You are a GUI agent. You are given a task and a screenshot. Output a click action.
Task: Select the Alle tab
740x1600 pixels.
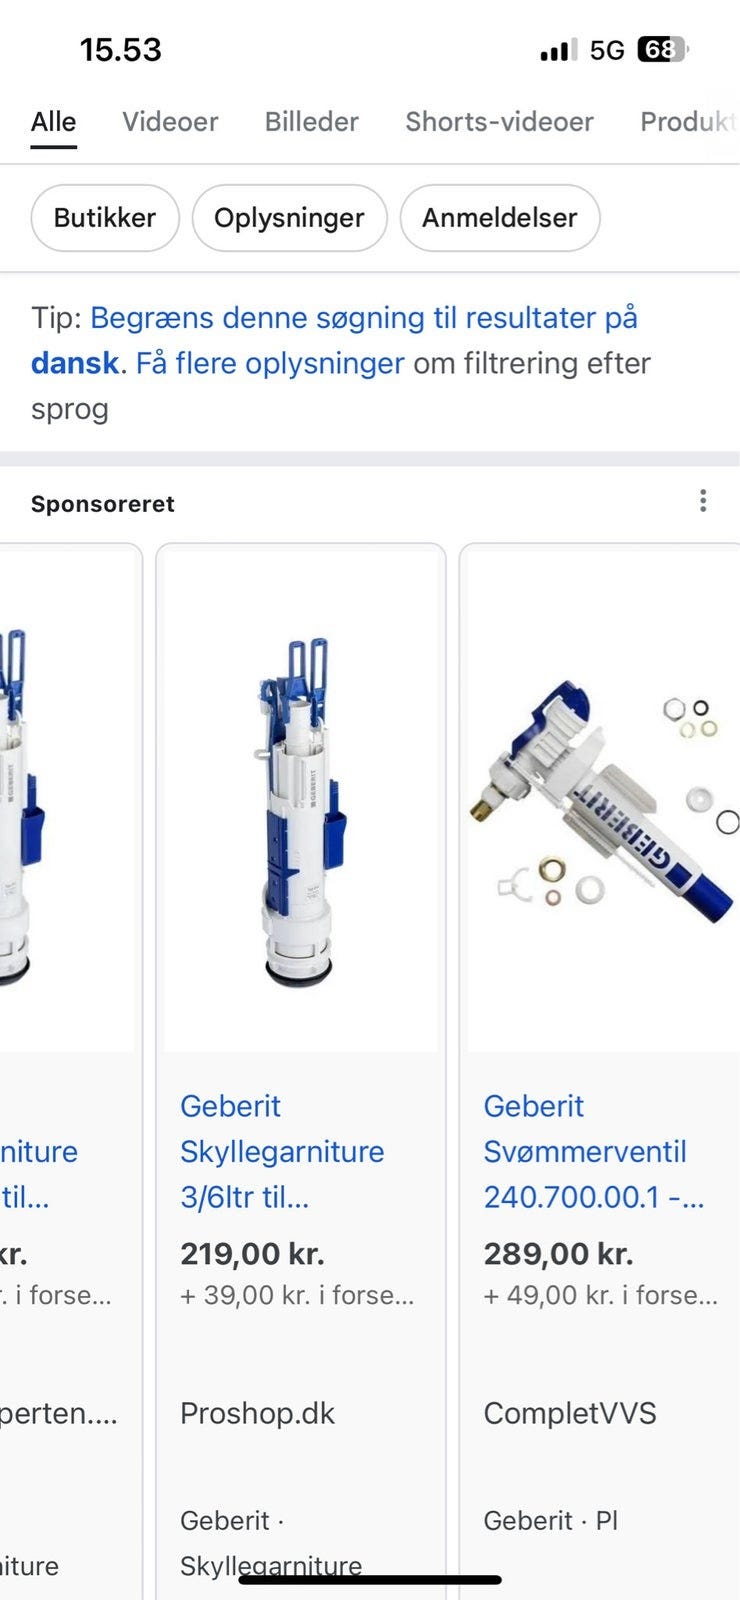pos(53,122)
